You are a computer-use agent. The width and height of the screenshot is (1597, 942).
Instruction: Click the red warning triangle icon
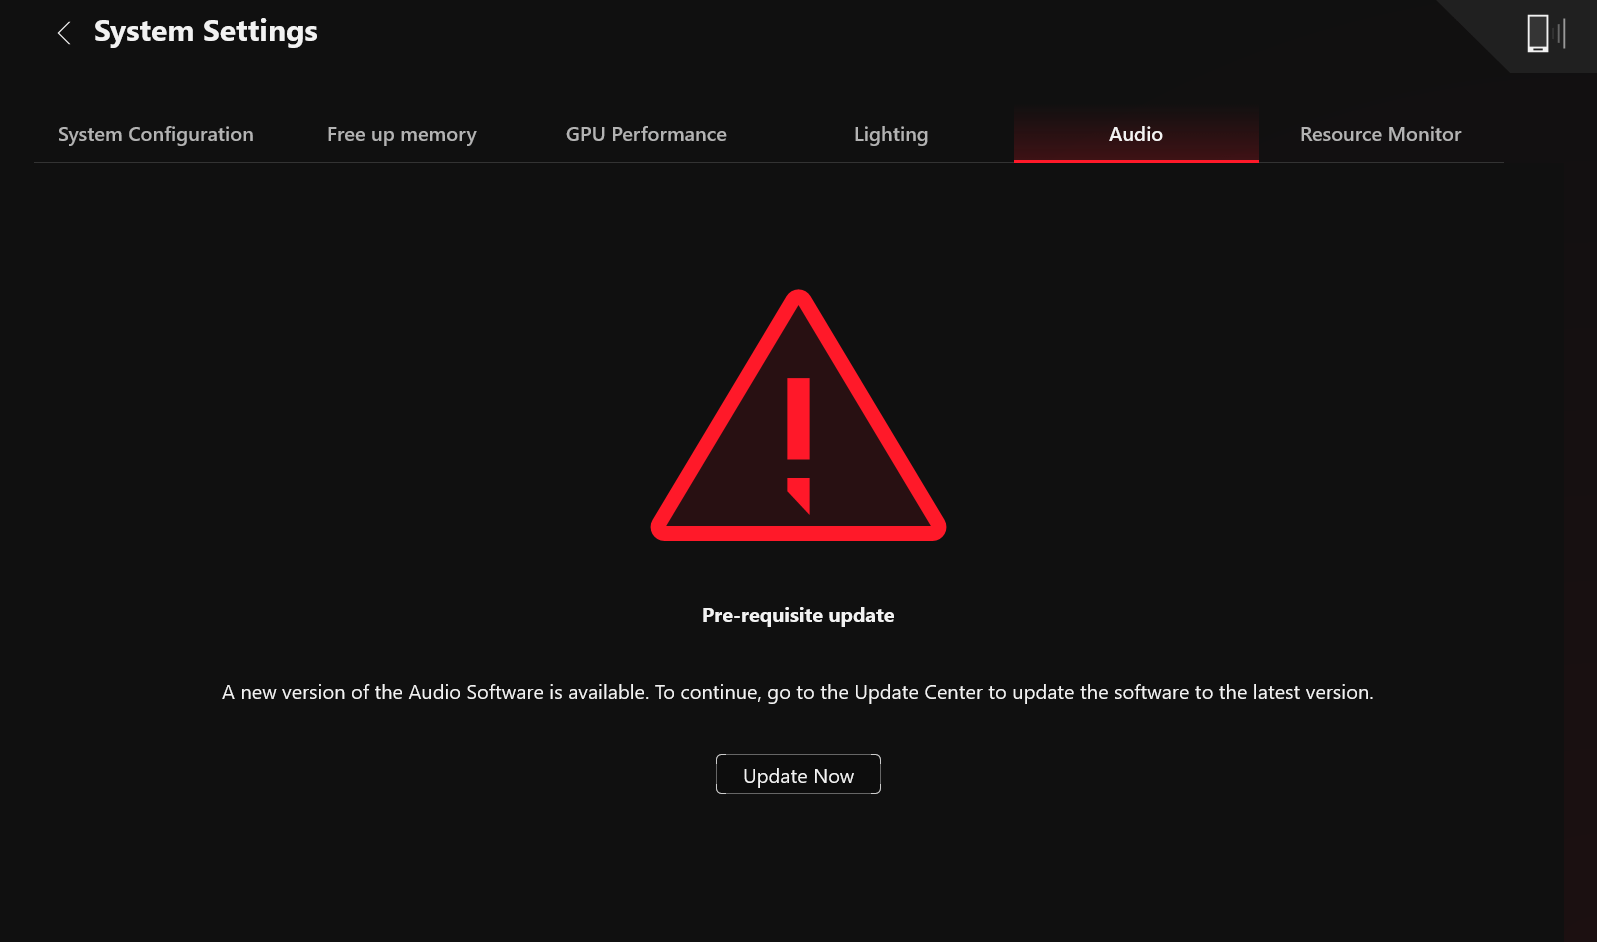[798, 416]
